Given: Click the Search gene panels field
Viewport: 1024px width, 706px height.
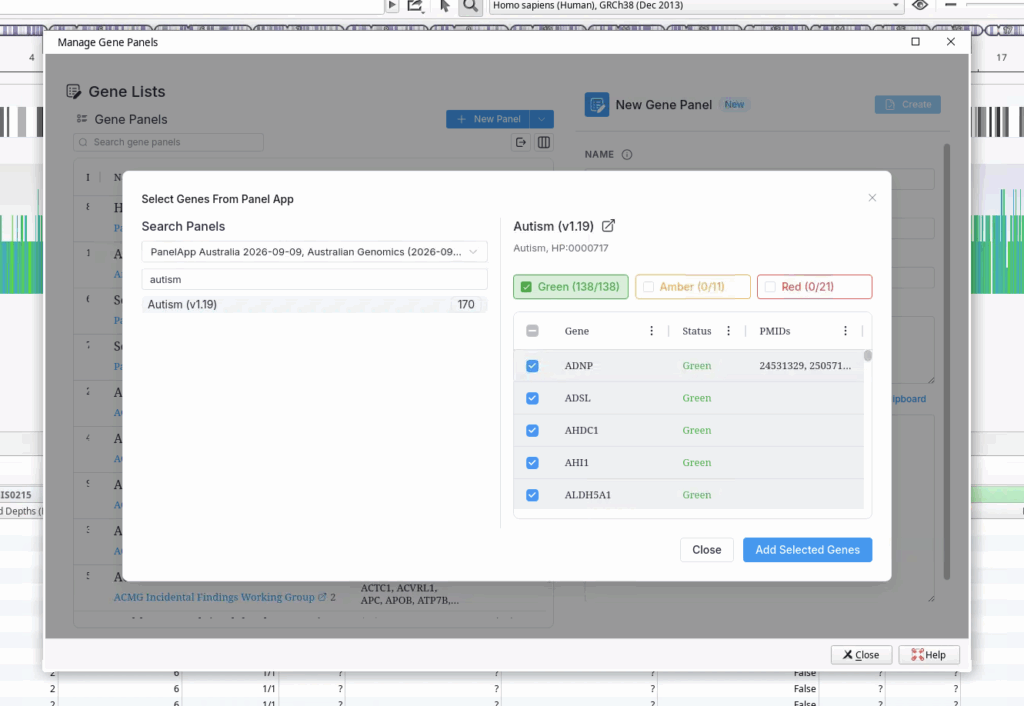Looking at the screenshot, I should coord(168,142).
